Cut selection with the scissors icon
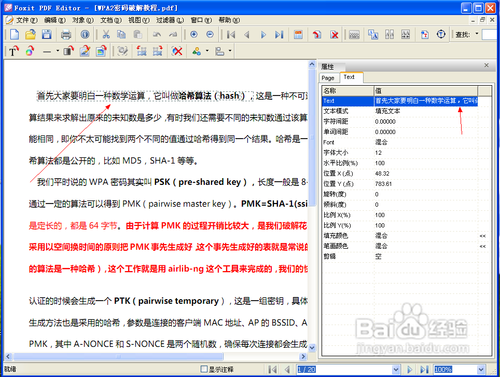 [x=106, y=34]
